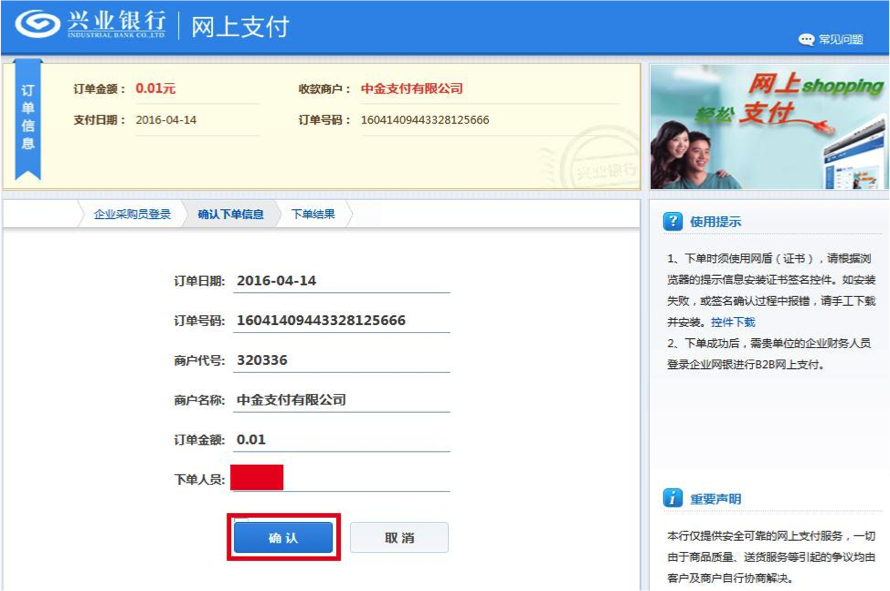
Task: Select the 商户代号 field showing 320336
Action: pos(340,360)
